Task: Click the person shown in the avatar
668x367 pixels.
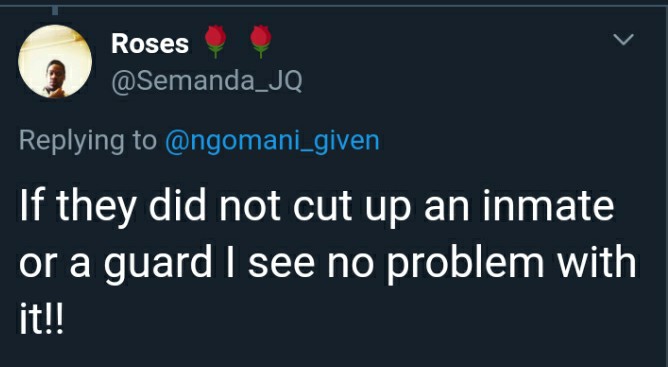Action: click(55, 79)
